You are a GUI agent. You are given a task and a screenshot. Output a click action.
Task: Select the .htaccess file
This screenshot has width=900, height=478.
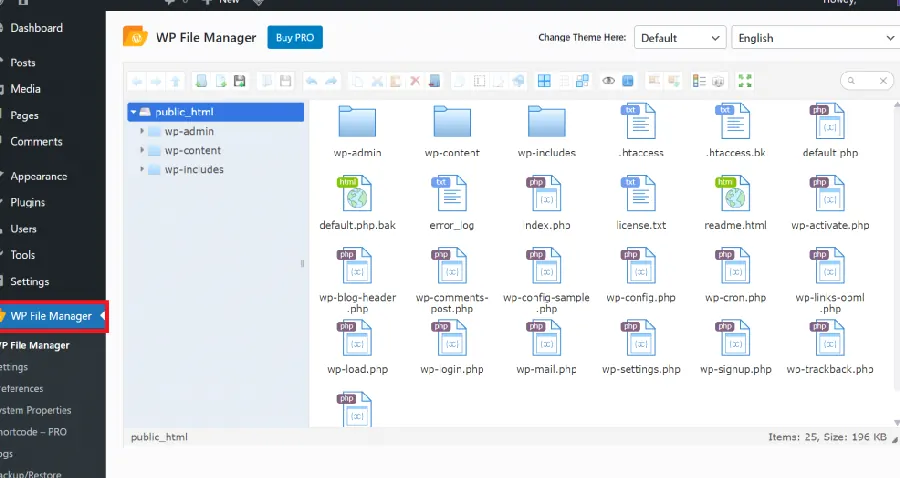coord(641,131)
